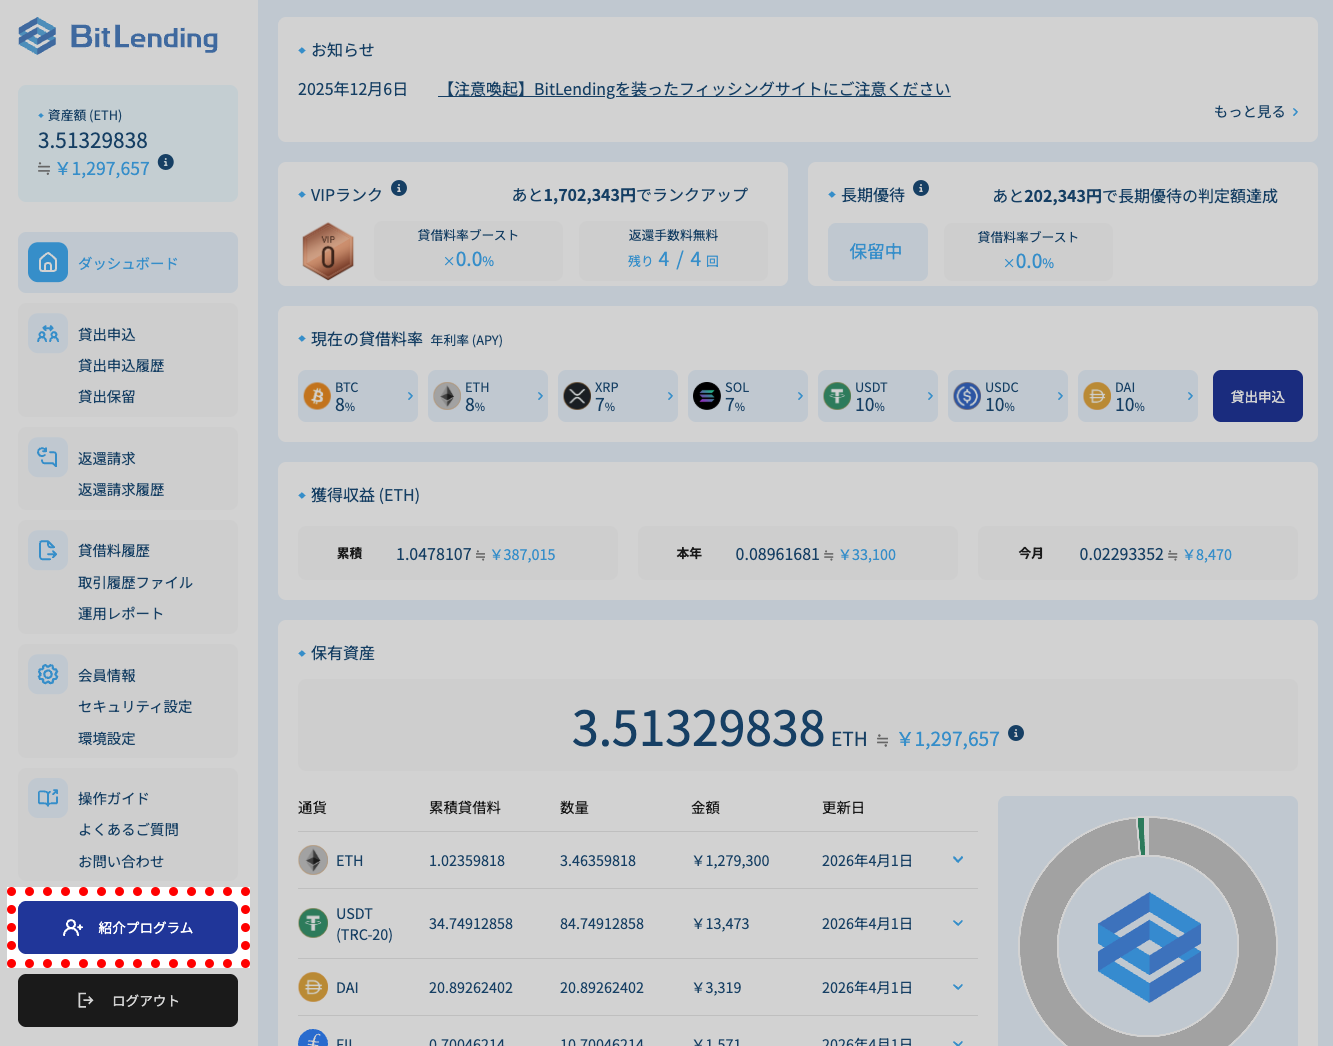Click the member settings gear icon
The height and width of the screenshot is (1046, 1333).
48,674
